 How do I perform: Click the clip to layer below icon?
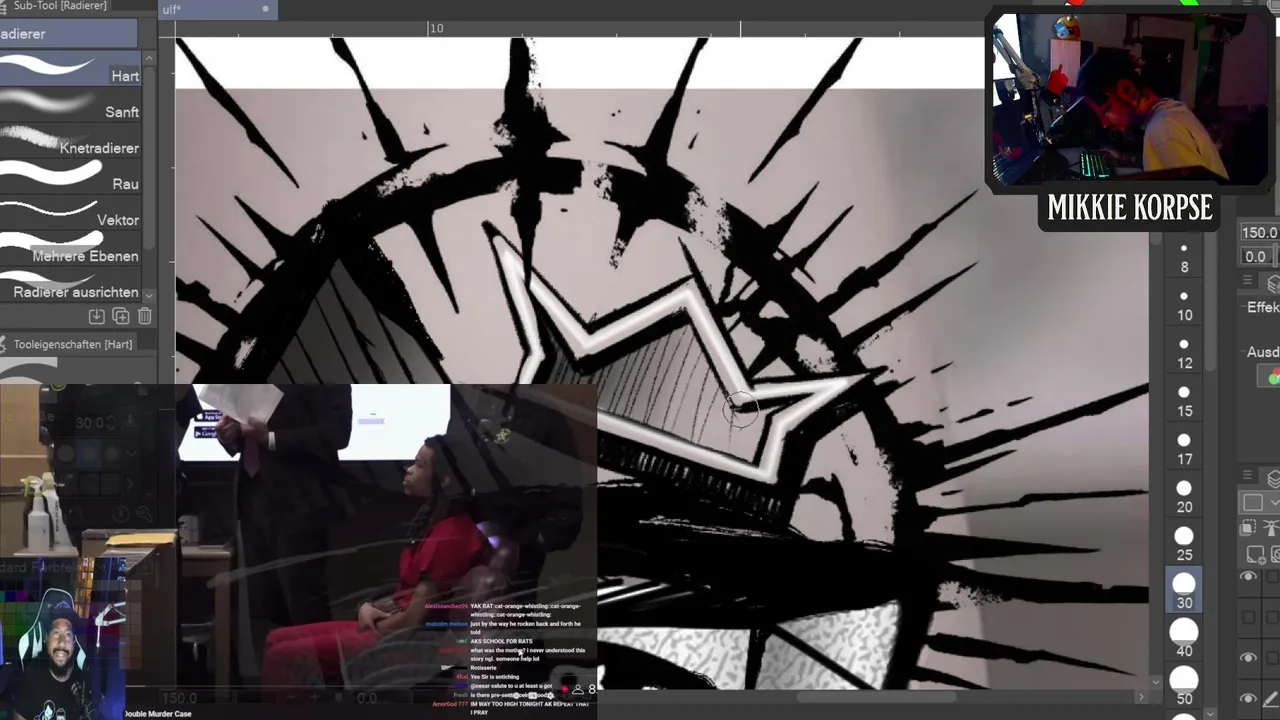tap(1249, 528)
